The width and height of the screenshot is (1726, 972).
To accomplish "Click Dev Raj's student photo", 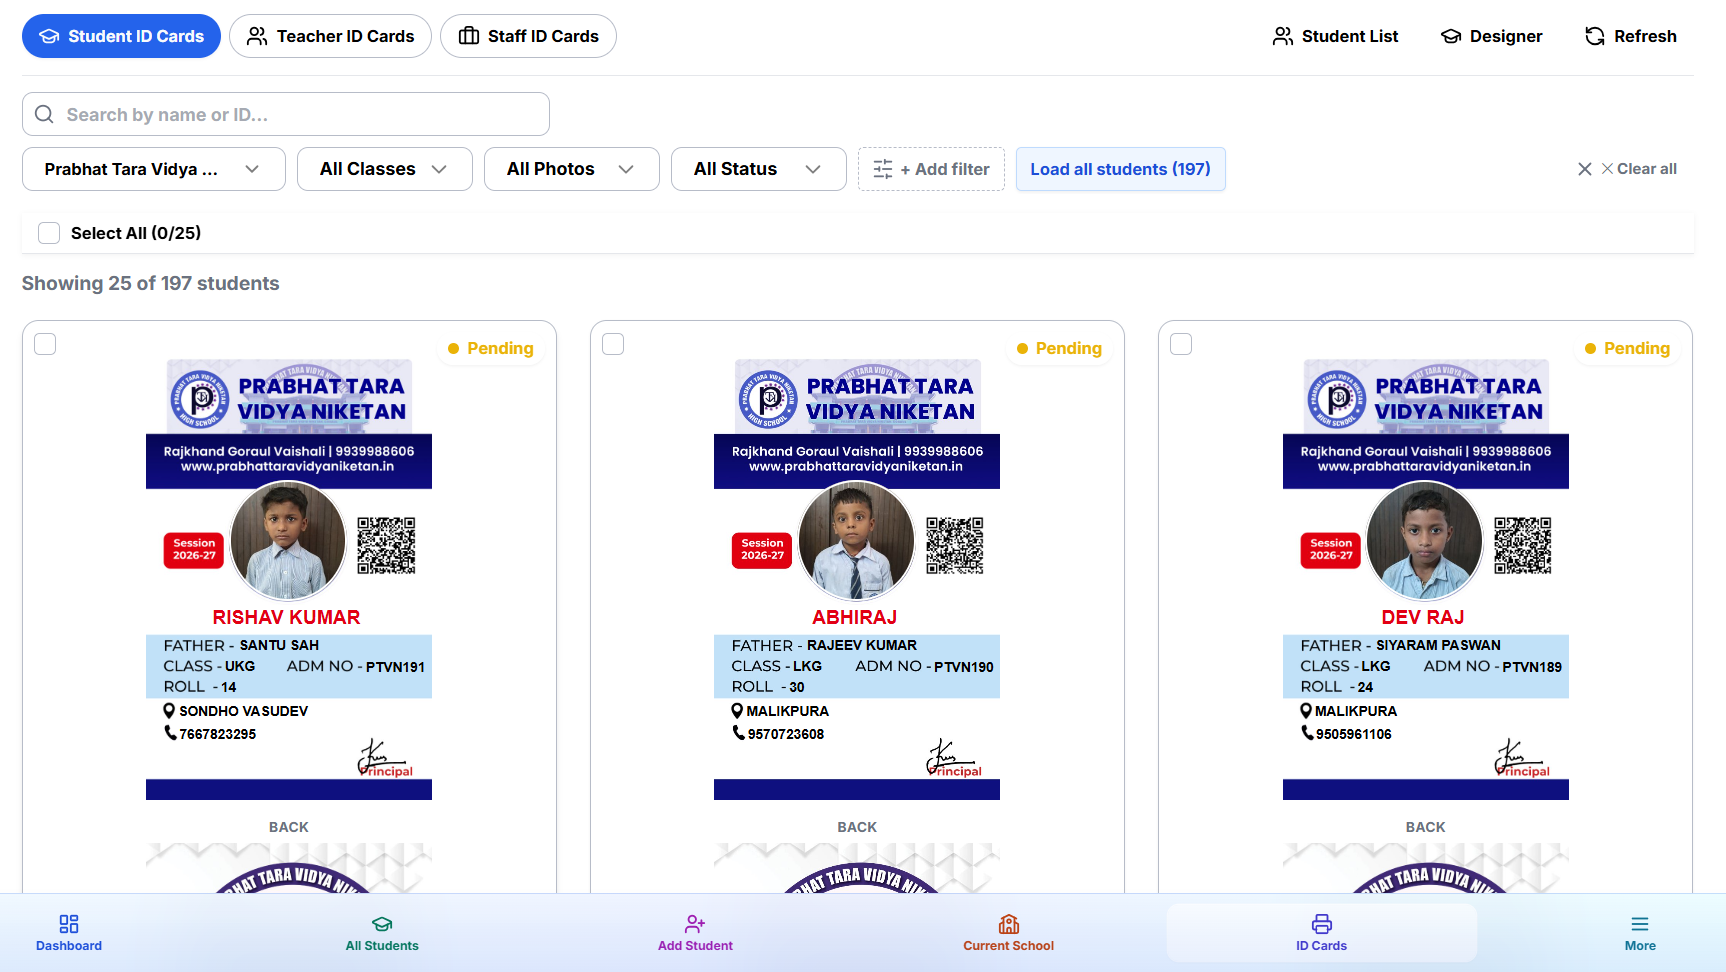I will 1424,541.
